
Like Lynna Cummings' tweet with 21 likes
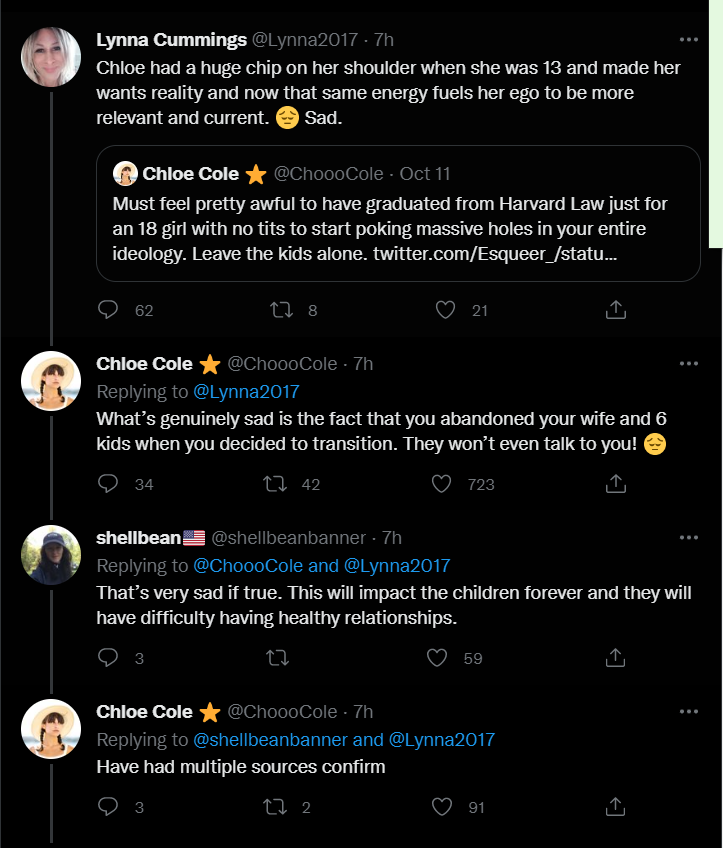(445, 309)
